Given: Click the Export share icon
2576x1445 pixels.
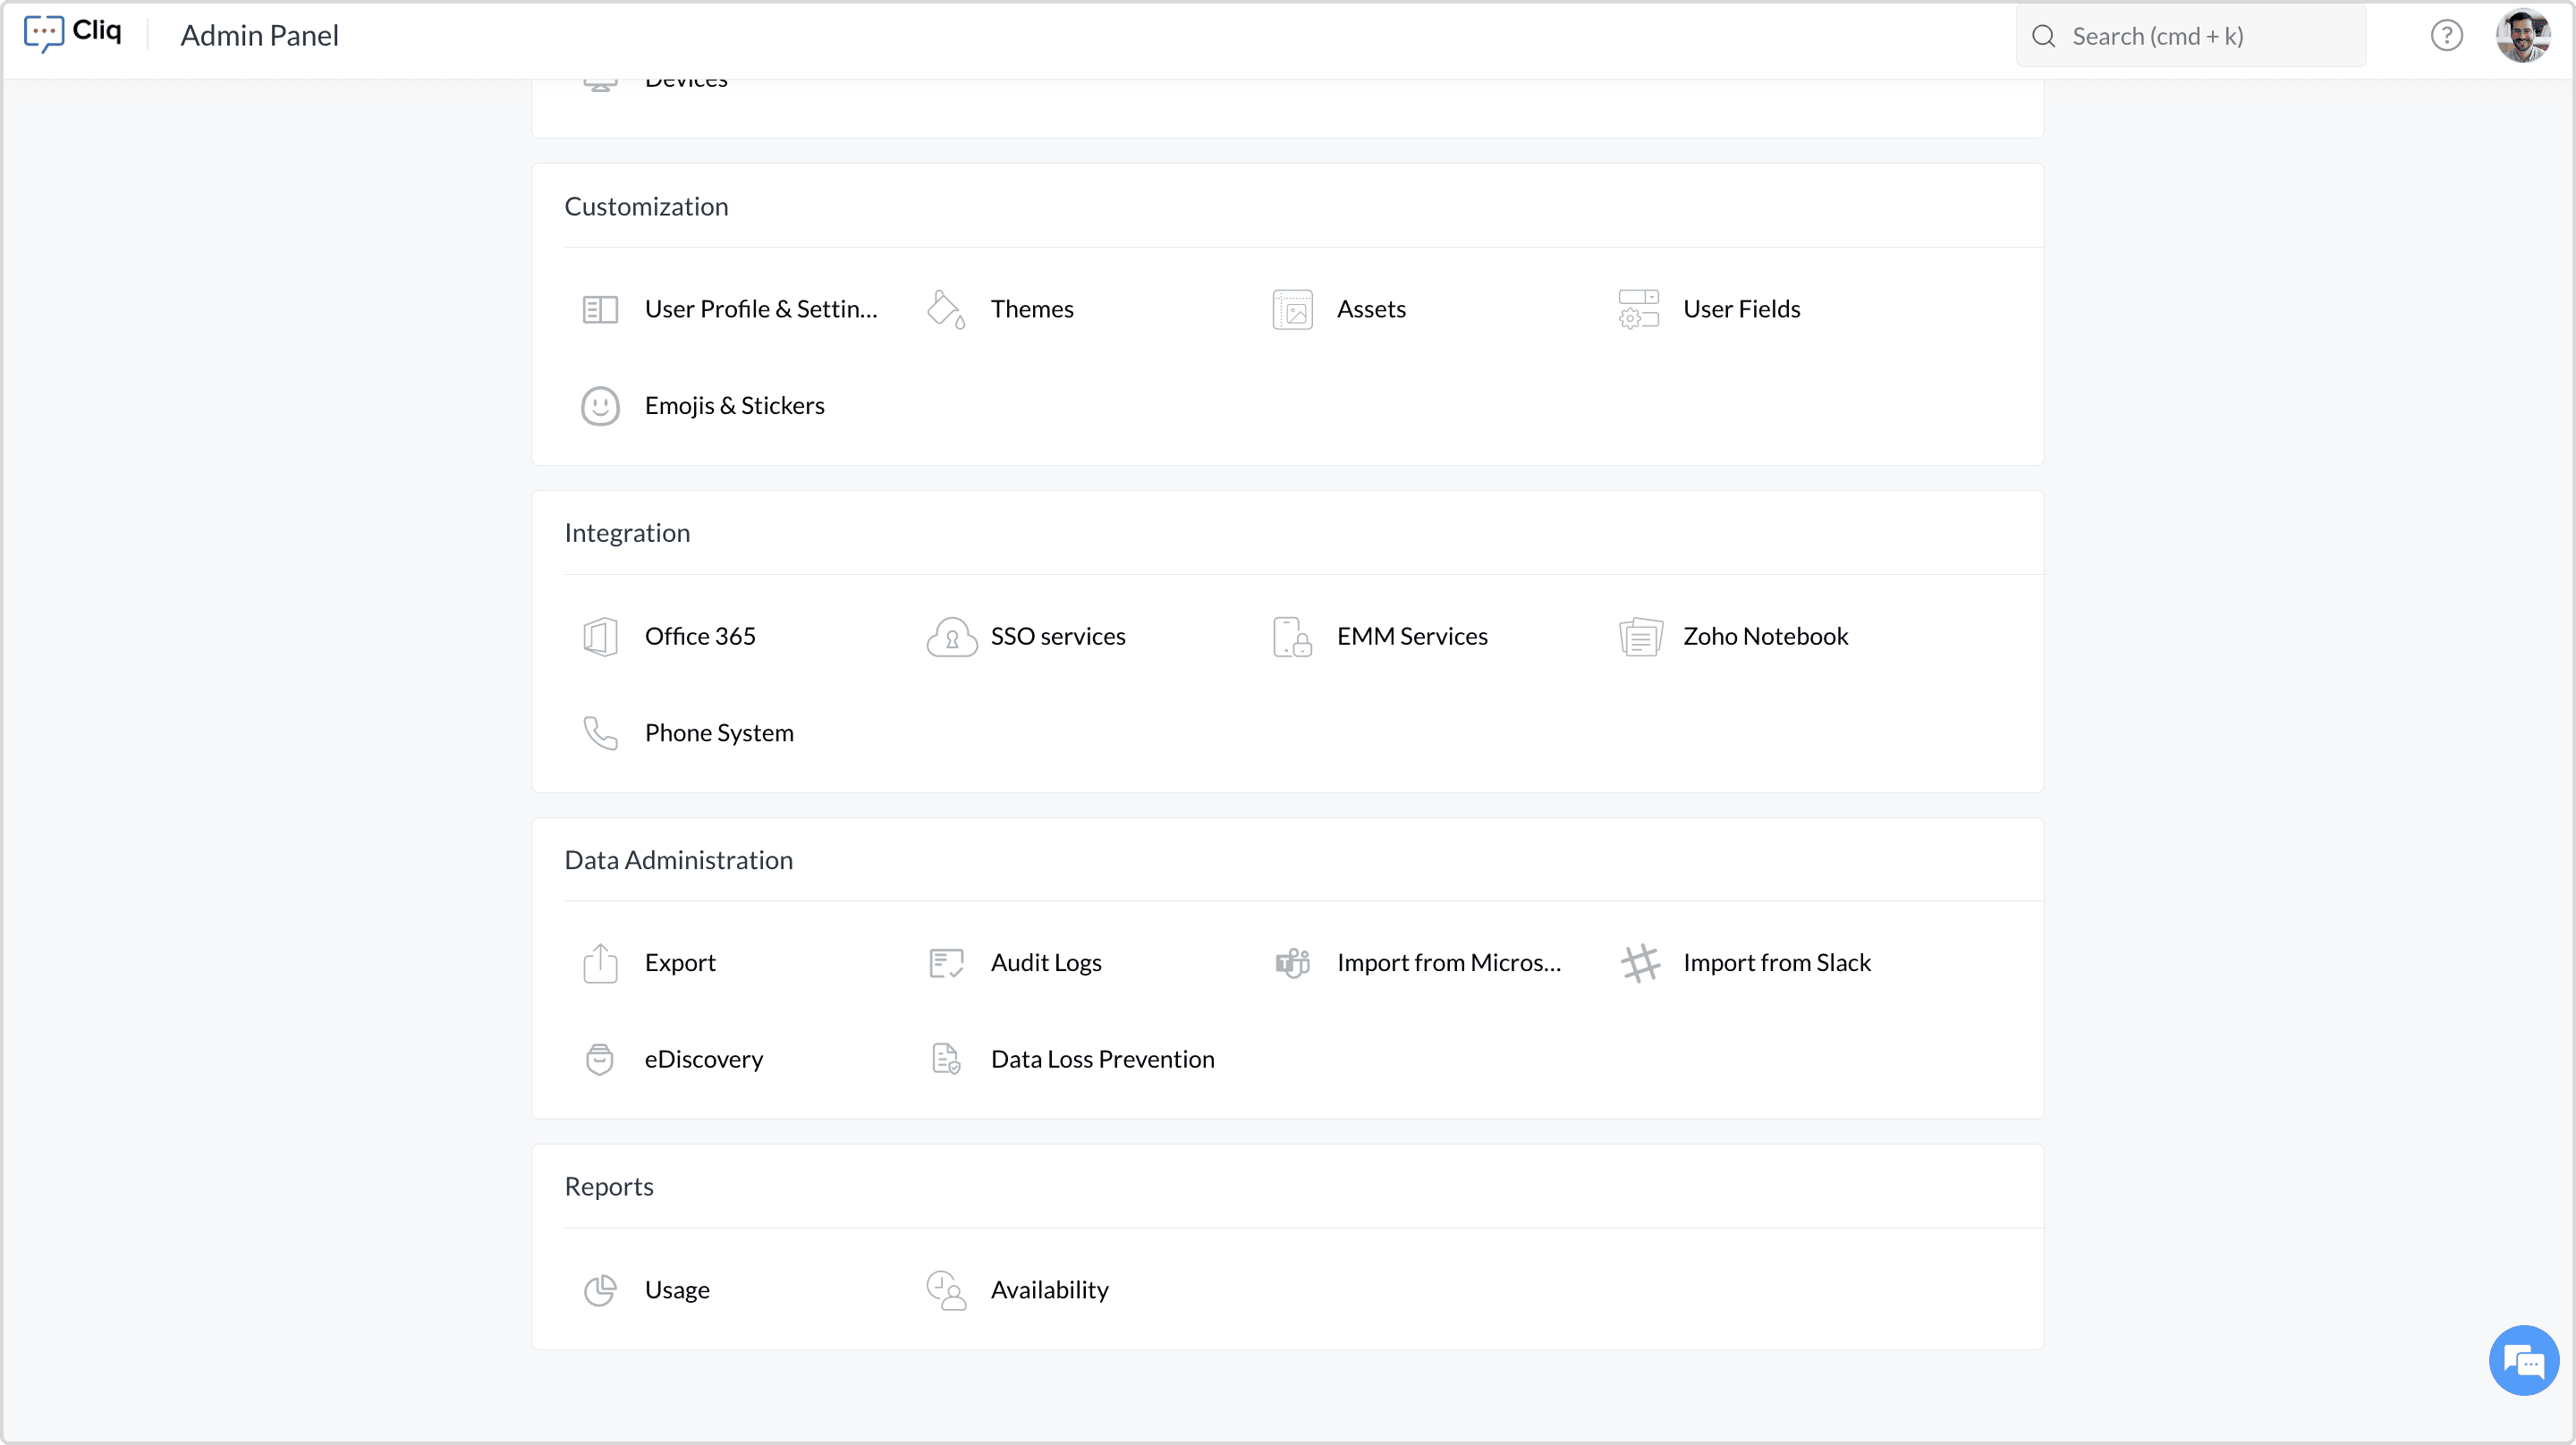Looking at the screenshot, I should [x=600, y=963].
